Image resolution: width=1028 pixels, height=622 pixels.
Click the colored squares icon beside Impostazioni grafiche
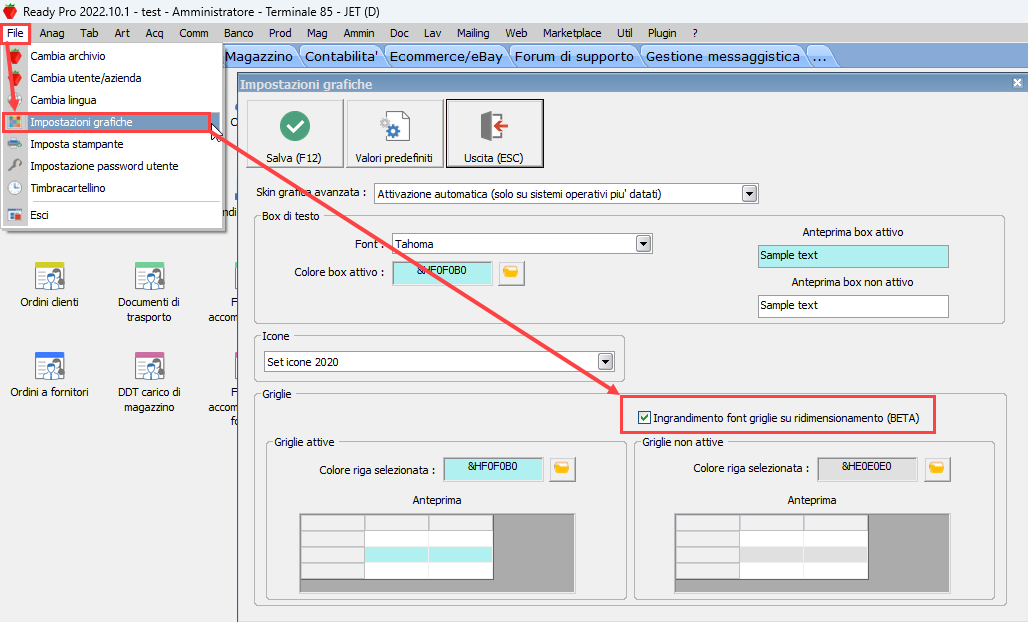click(x=15, y=122)
